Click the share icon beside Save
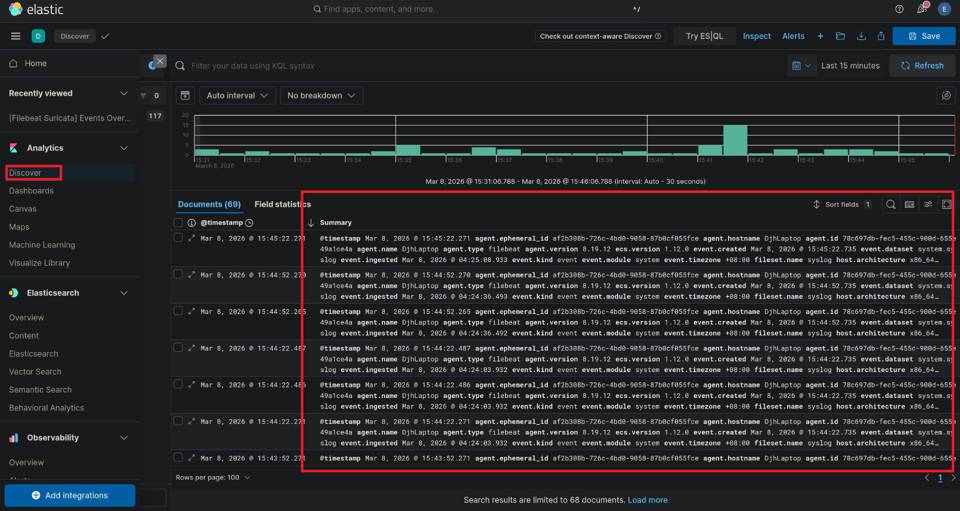The width and height of the screenshot is (960, 511). coord(880,36)
